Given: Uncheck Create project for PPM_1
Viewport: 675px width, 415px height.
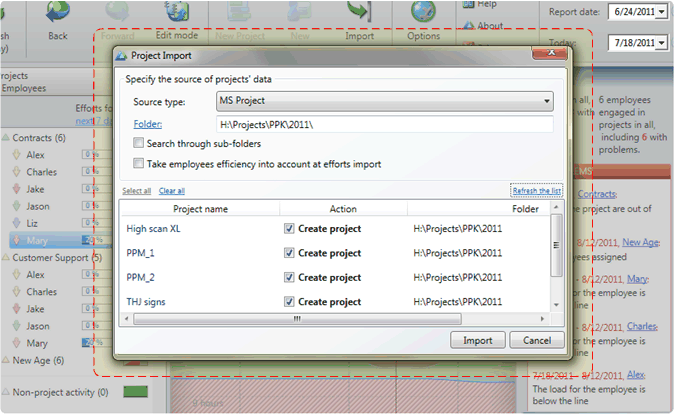Looking at the screenshot, I should tap(289, 253).
